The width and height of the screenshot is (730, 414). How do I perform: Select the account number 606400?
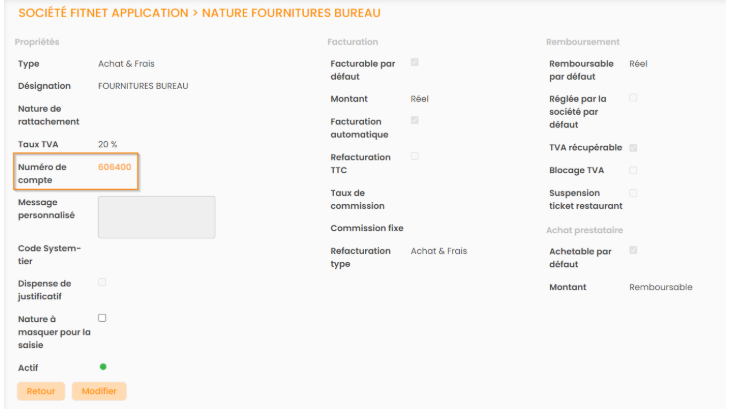114,167
